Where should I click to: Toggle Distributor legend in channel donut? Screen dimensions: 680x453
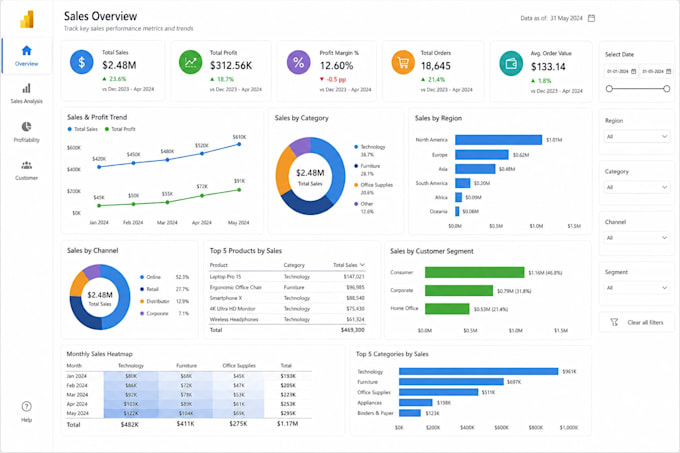pyautogui.click(x=154, y=301)
